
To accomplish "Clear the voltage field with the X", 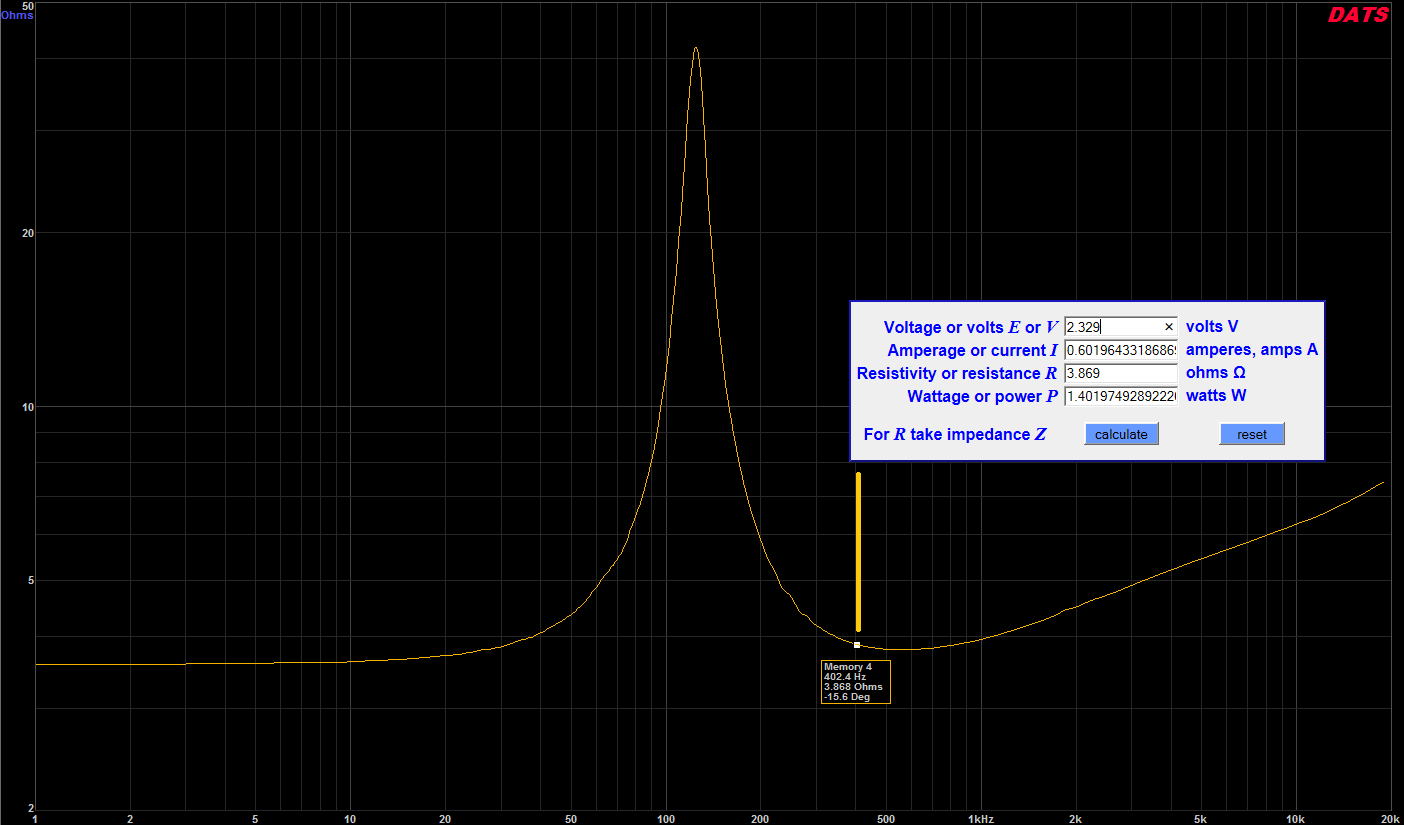I will pyautogui.click(x=1169, y=327).
